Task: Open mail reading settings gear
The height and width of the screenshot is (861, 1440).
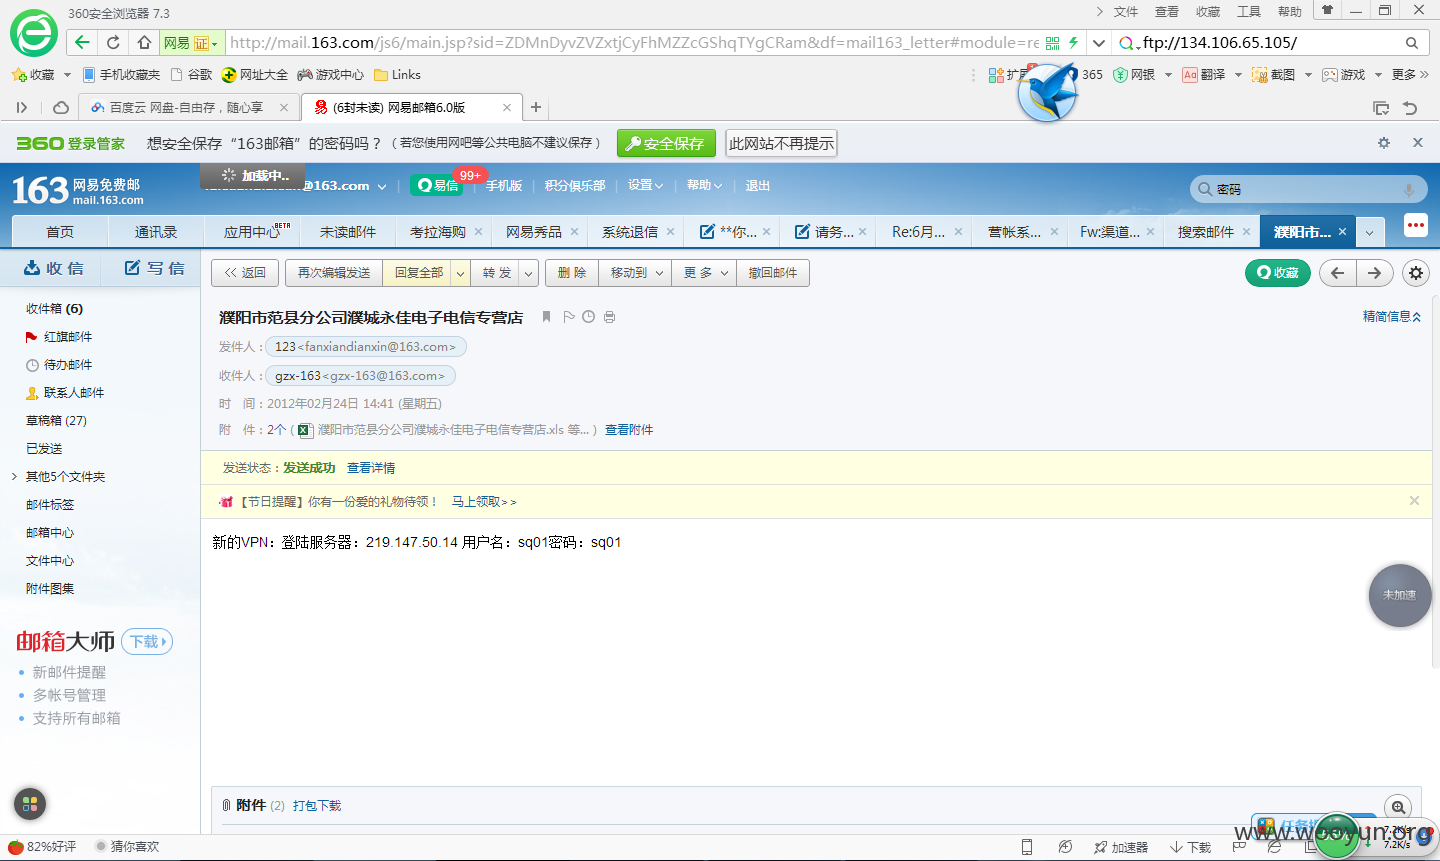Action: tap(1416, 273)
